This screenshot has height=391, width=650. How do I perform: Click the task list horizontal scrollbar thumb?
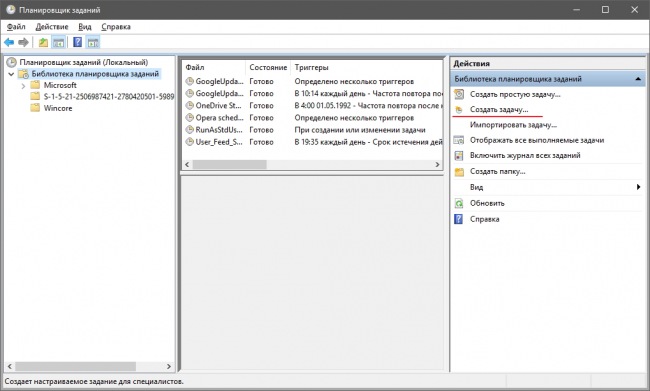pyautogui.click(x=230, y=165)
